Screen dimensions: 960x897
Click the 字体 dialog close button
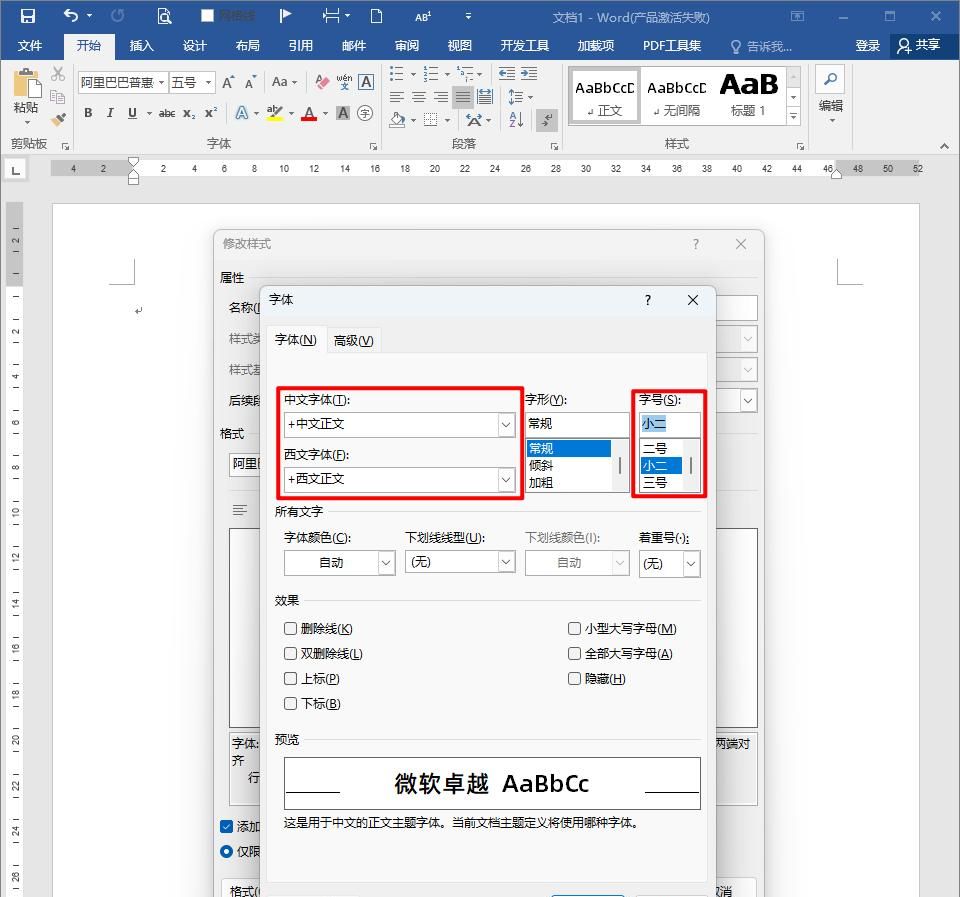[x=692, y=300]
